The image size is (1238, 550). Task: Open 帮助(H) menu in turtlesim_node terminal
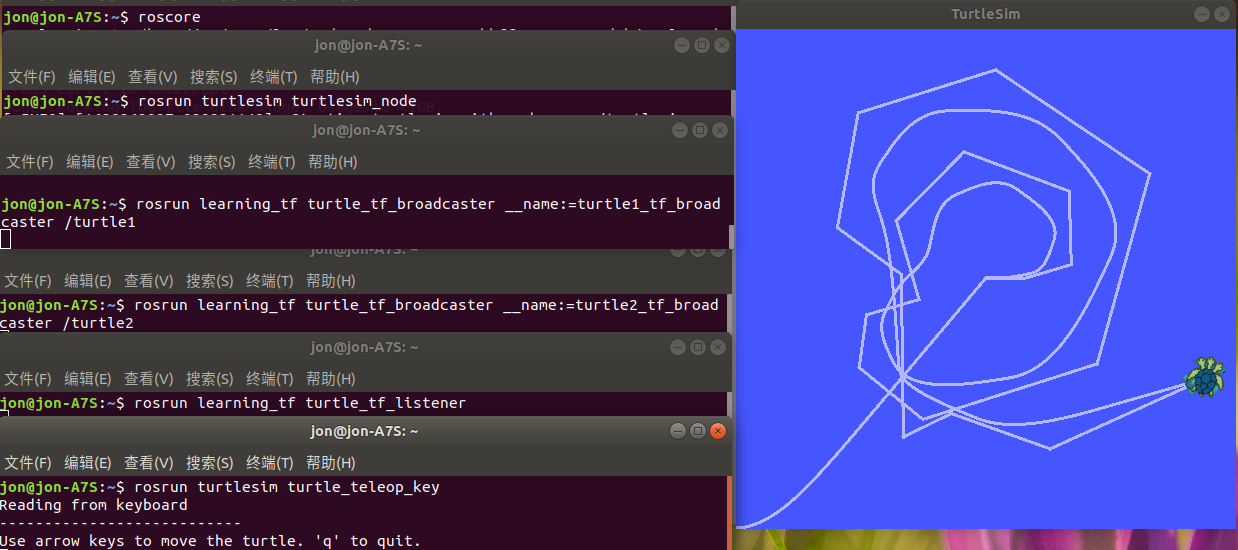[x=334, y=77]
